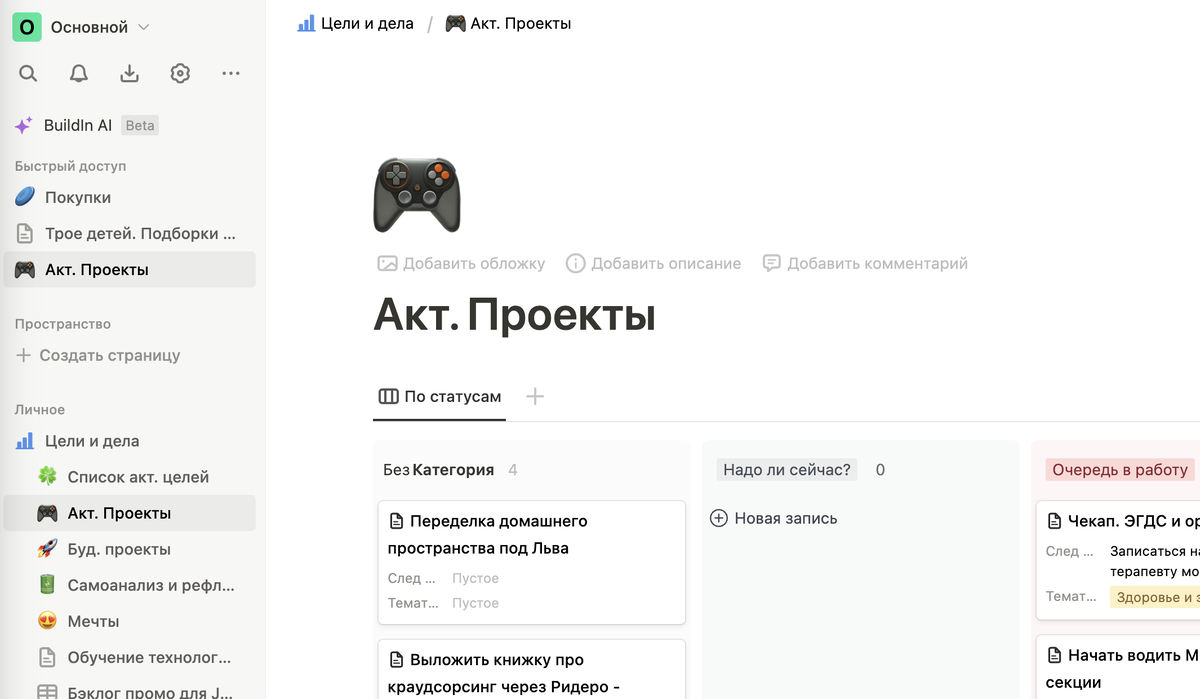Click the gamepad page icon above the title
The image size is (1200, 699).
[416, 194]
